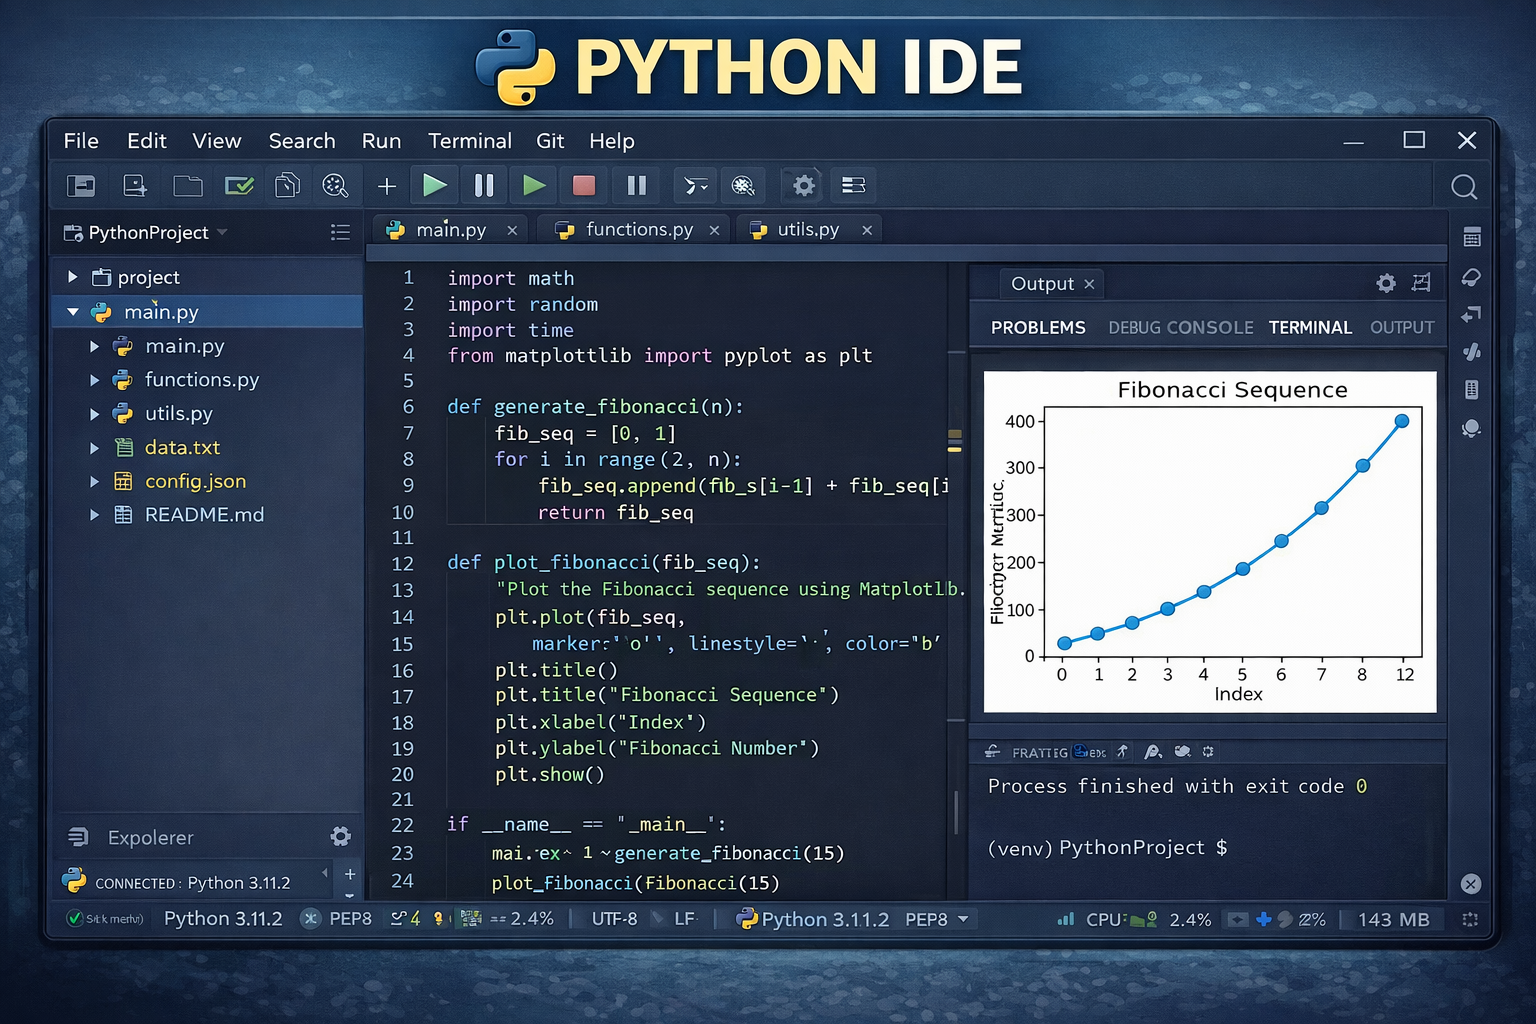Select the PROBLEMS panel tab
Viewport: 1536px width, 1024px height.
point(1038,327)
